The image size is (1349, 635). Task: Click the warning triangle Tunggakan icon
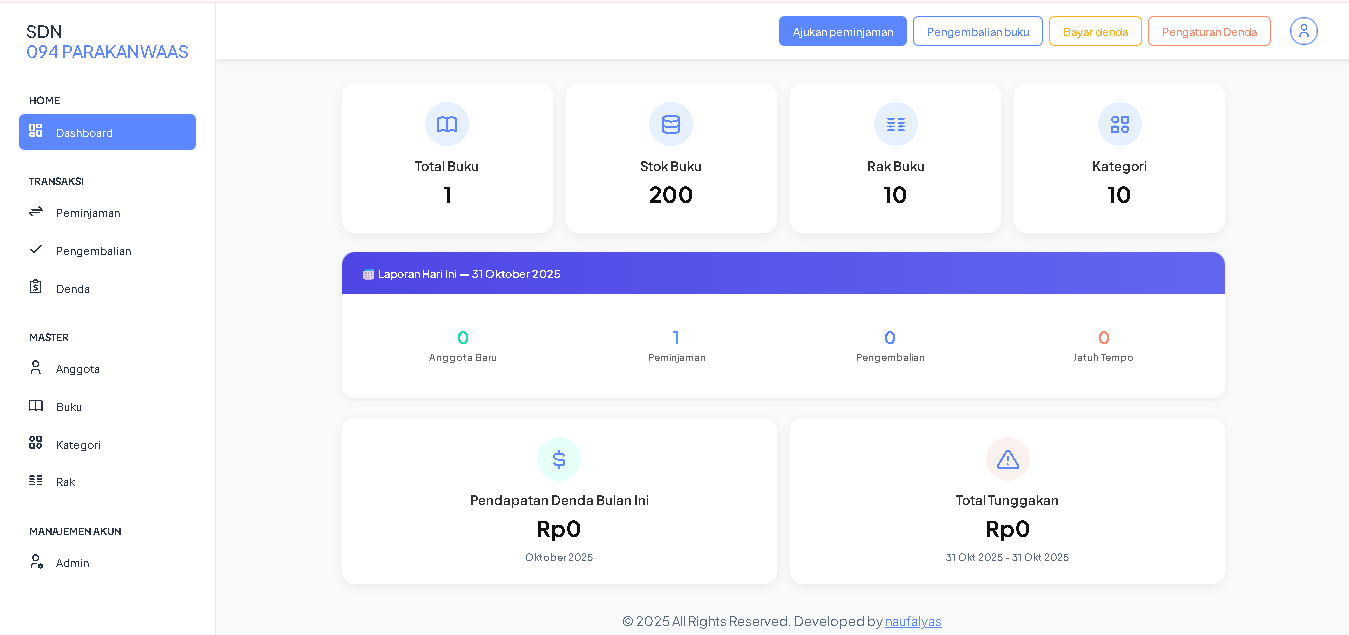1007,459
